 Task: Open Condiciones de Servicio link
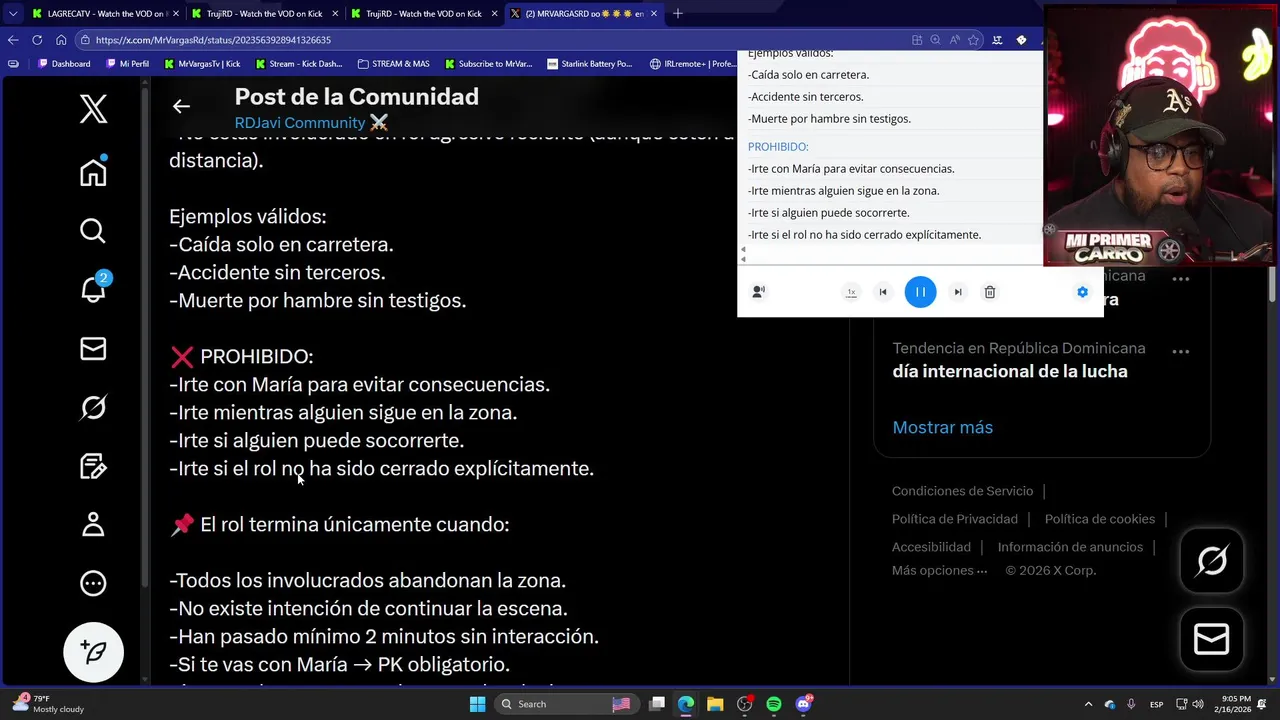pos(962,491)
